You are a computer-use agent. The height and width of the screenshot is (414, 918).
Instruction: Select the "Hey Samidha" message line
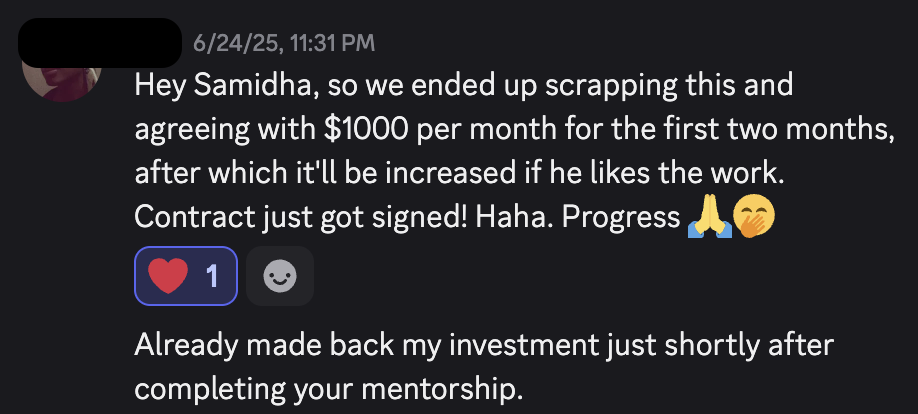pyautogui.click(x=464, y=85)
